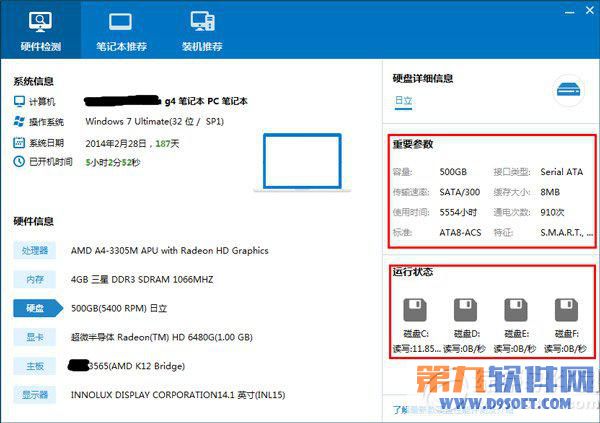Image resolution: width=600 pixels, height=423 pixels.
Task: Select the 主板 motherboard button
Action: (x=34, y=366)
